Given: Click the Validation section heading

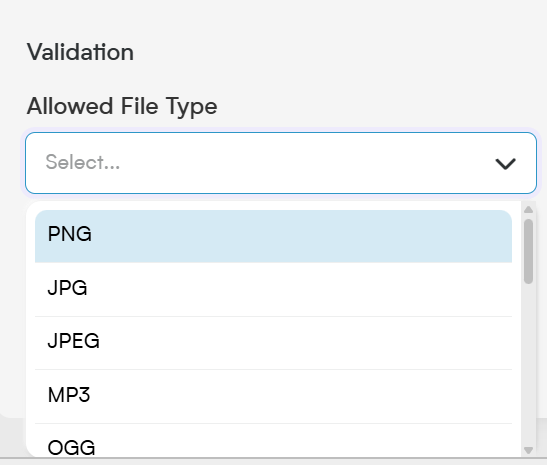Looking at the screenshot, I should point(80,52).
